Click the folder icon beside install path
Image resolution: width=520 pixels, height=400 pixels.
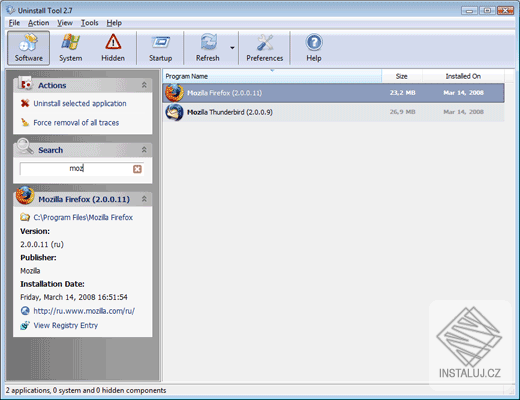[x=25, y=217]
